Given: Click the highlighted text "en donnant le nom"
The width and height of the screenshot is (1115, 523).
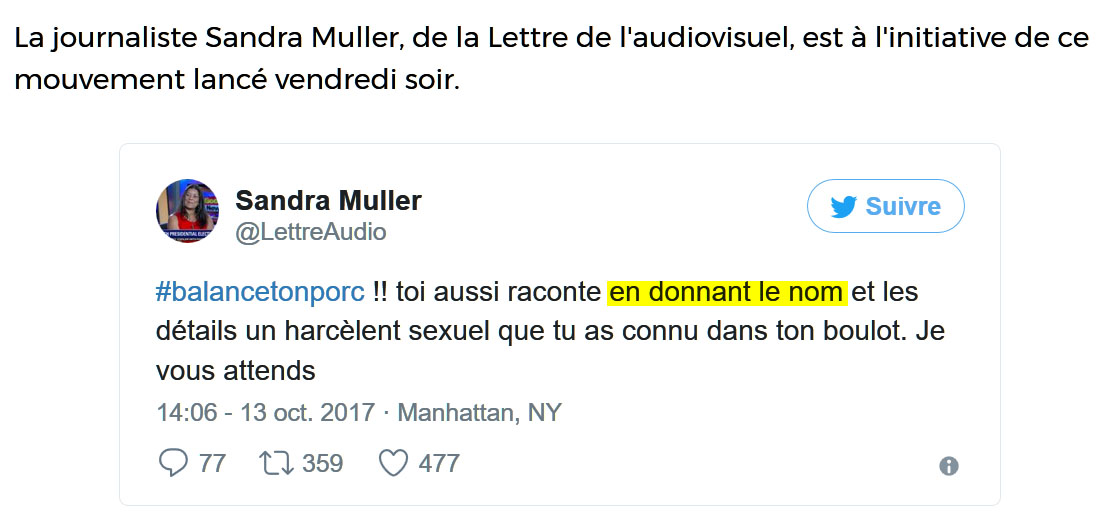Looking at the screenshot, I should point(727,293).
